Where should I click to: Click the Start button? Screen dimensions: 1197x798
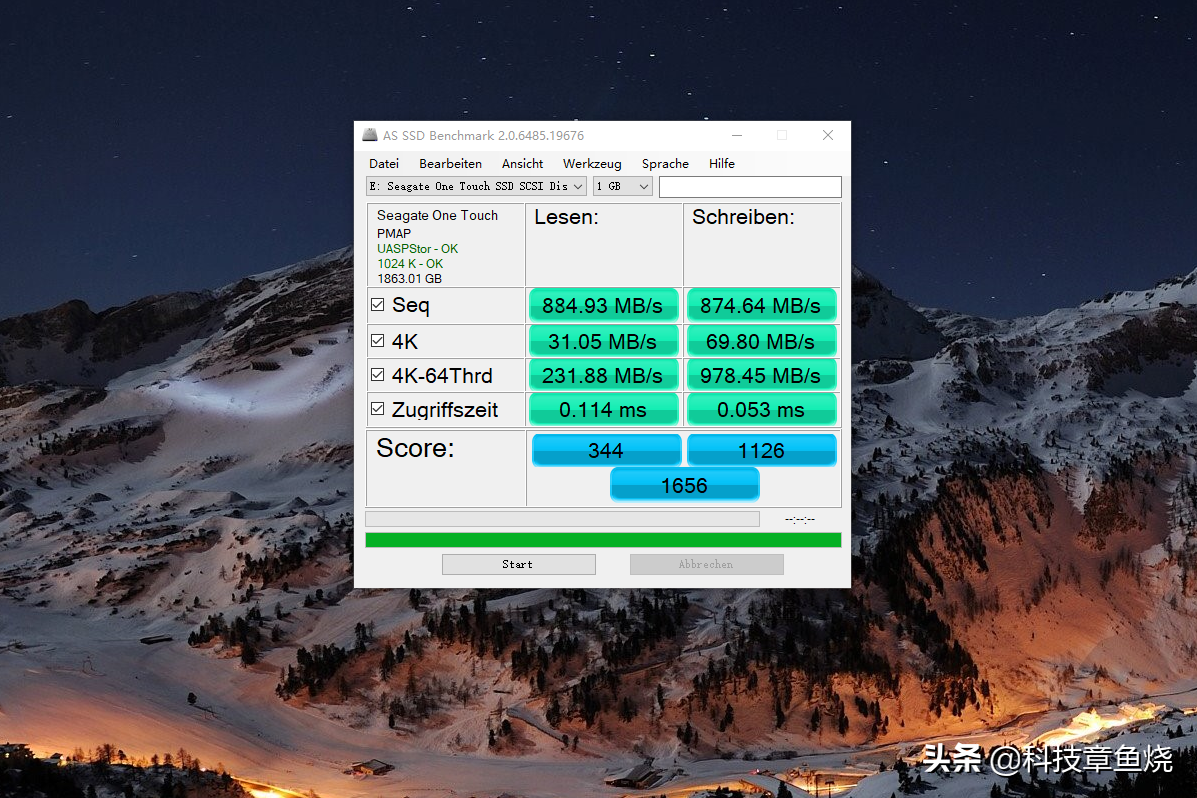518,564
